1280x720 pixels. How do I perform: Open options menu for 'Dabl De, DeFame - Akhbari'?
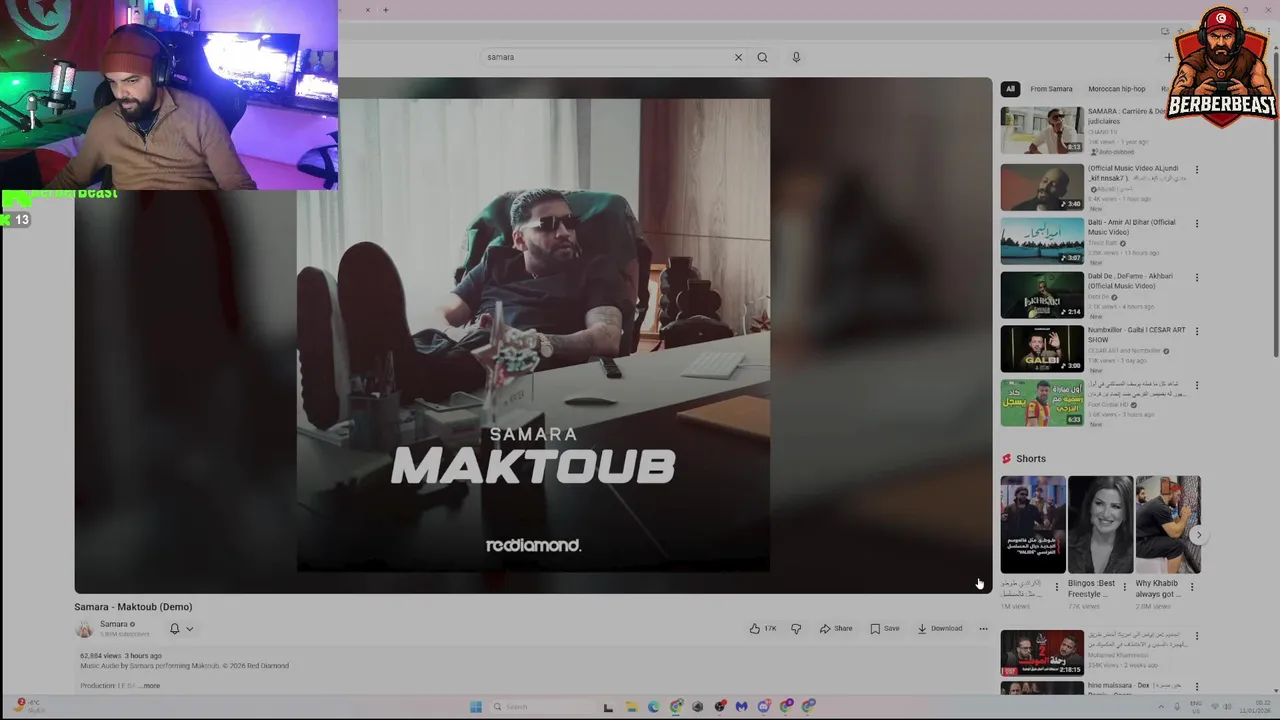(x=1196, y=278)
